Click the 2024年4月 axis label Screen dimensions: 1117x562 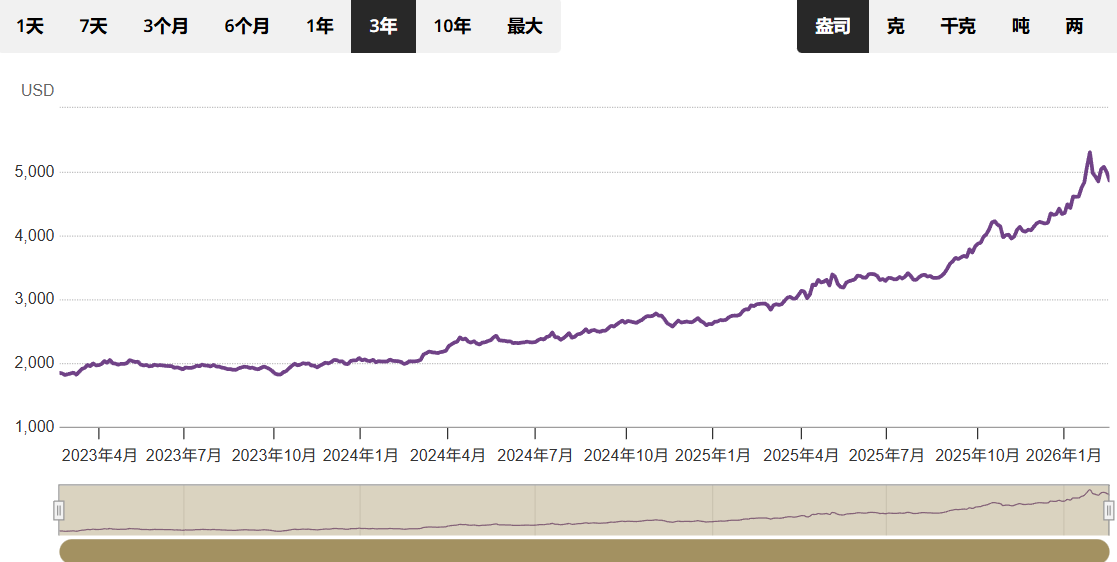[447, 455]
